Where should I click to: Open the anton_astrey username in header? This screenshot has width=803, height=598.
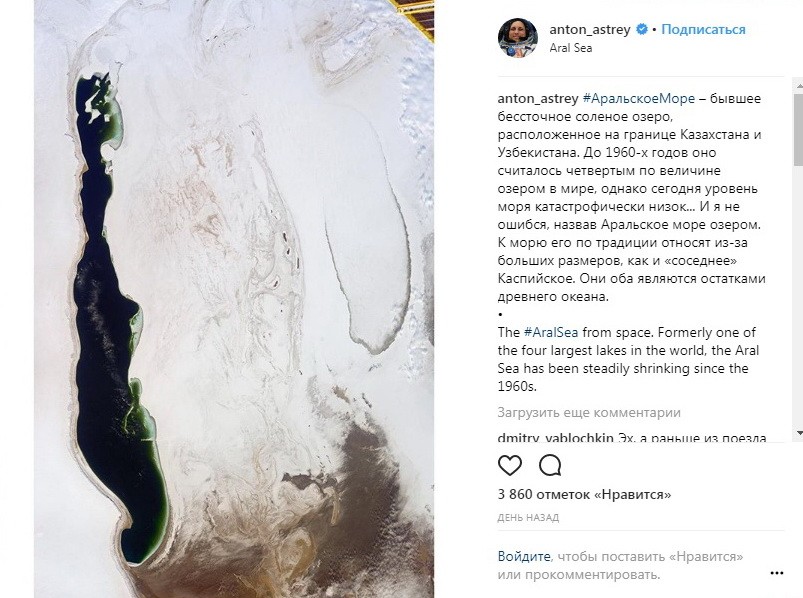[589, 29]
